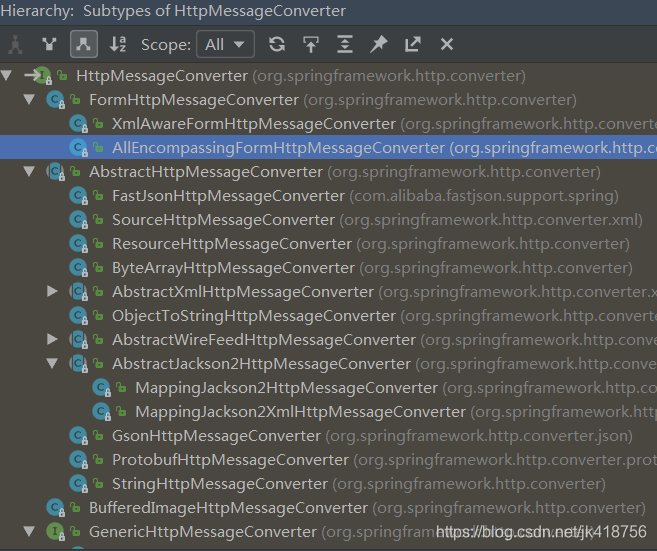Click the class icon of ProtobufHttpMessageConverter
Viewport: 657px width, 551px height.
pyautogui.click(x=78, y=460)
